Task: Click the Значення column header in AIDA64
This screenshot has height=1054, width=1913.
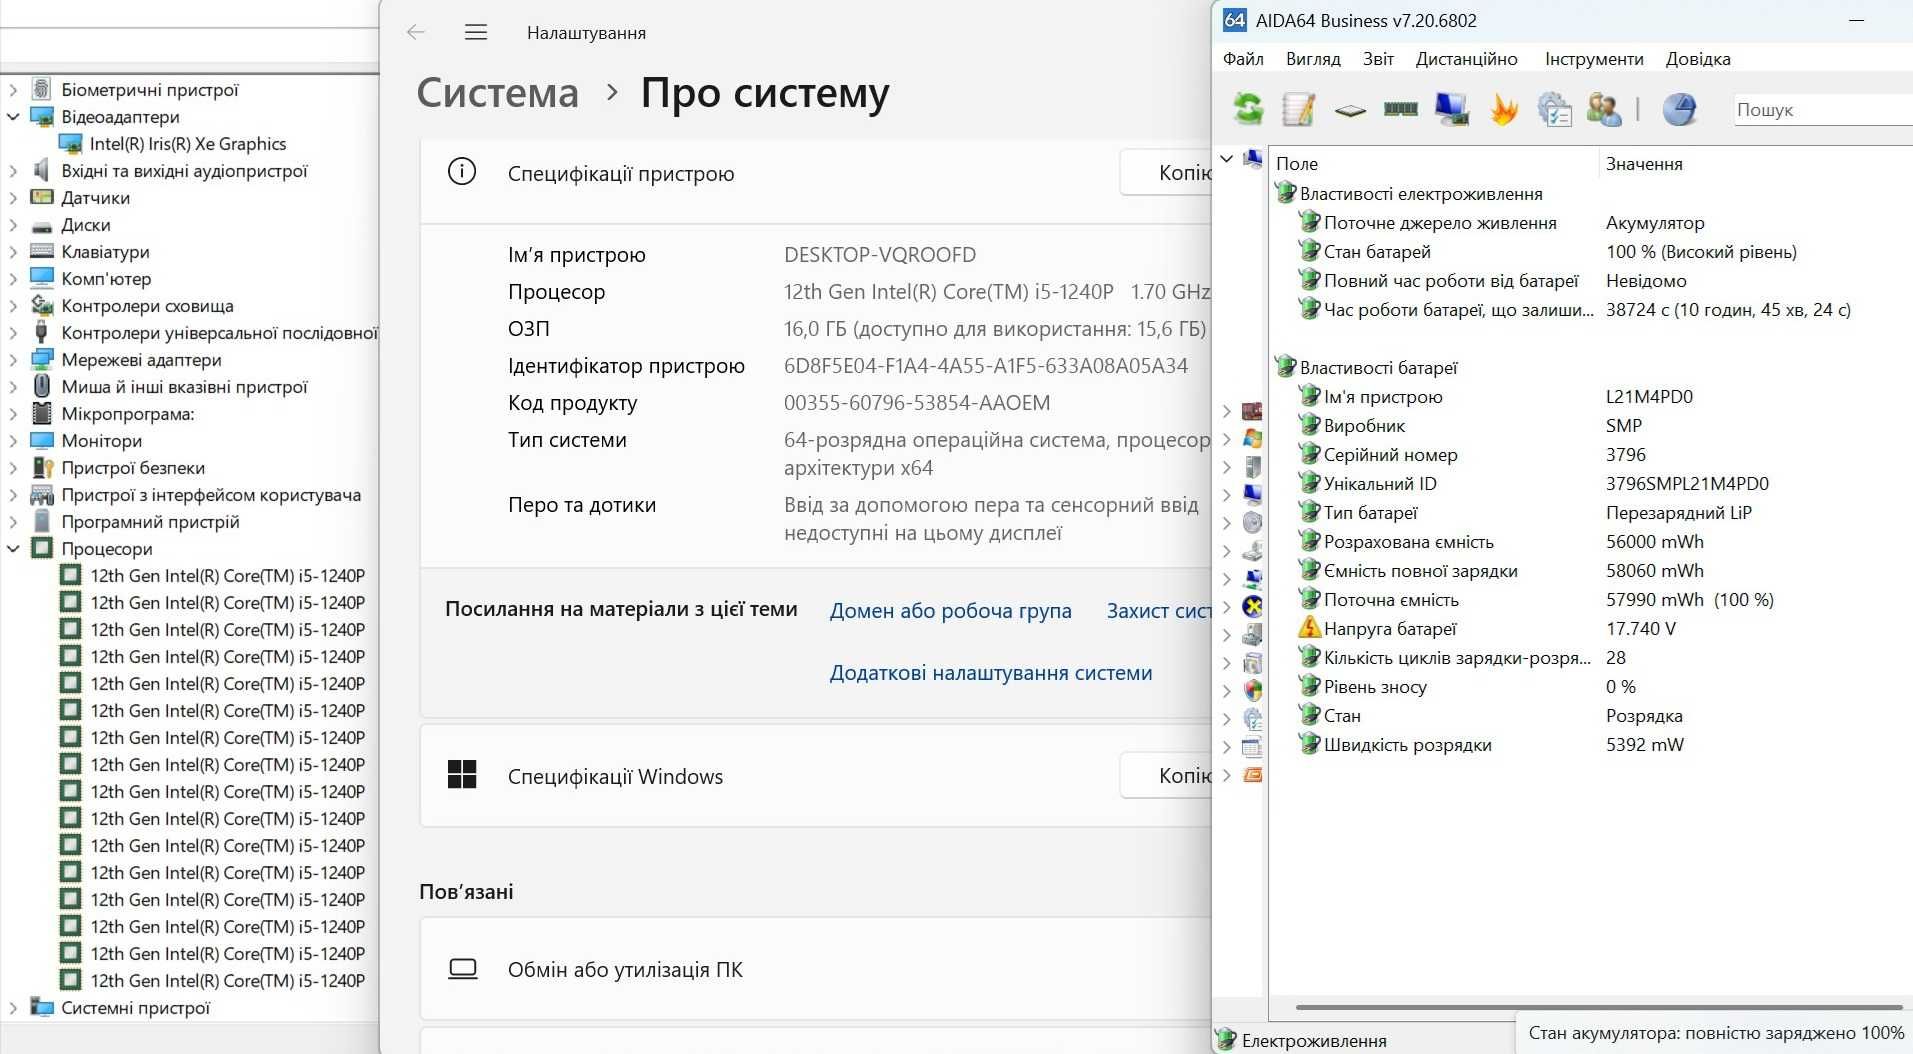Action: (x=1755, y=163)
